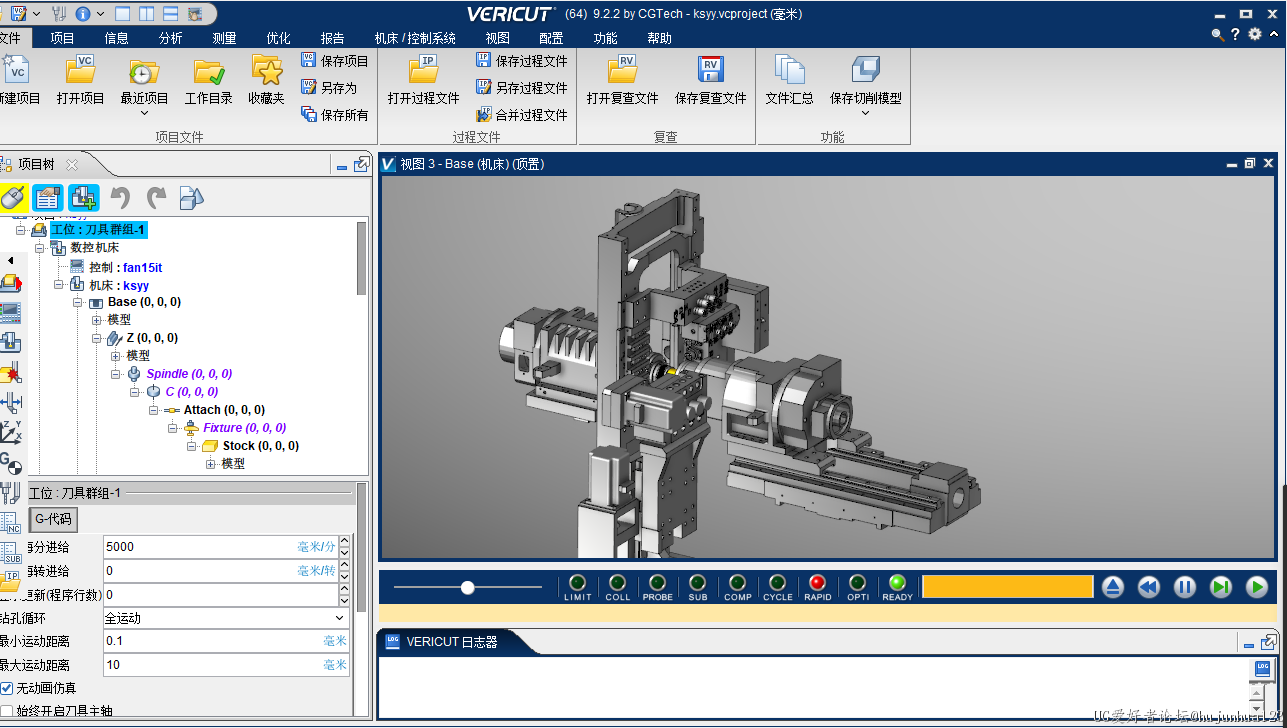Expand 模型 node under Stock

[x=211, y=464]
